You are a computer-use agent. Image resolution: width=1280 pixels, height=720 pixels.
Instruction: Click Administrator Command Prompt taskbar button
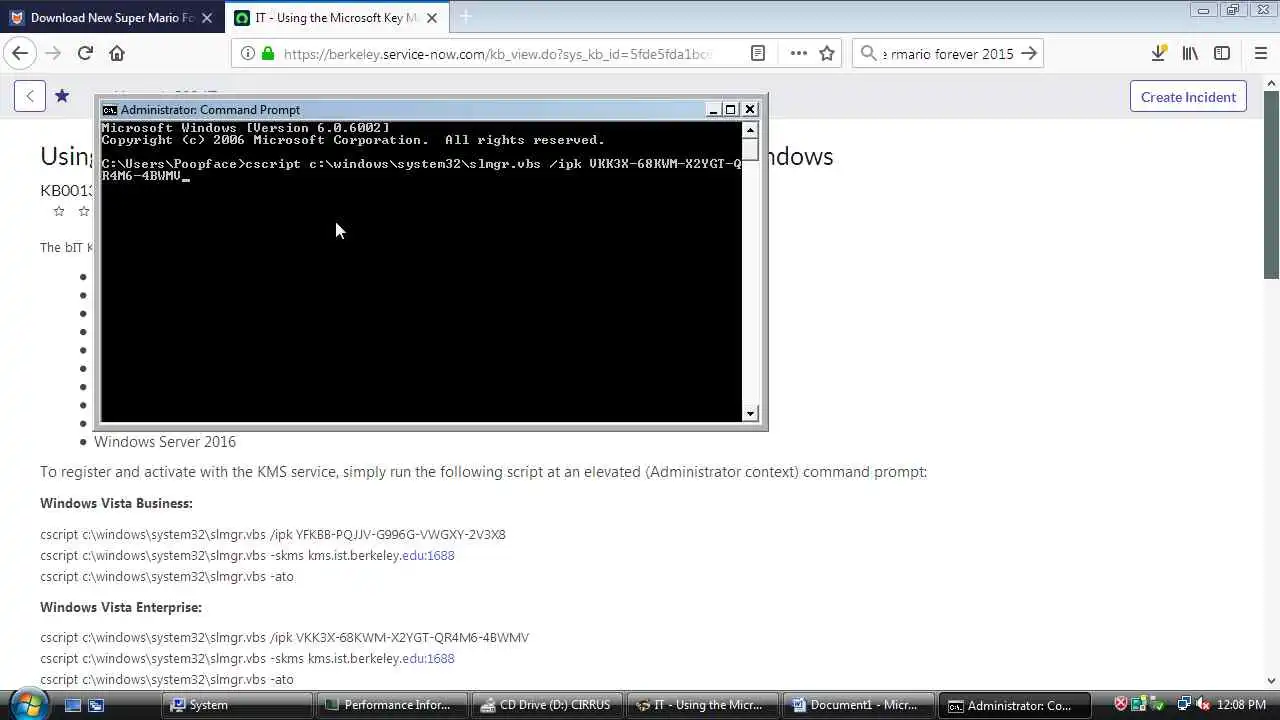coord(1014,705)
